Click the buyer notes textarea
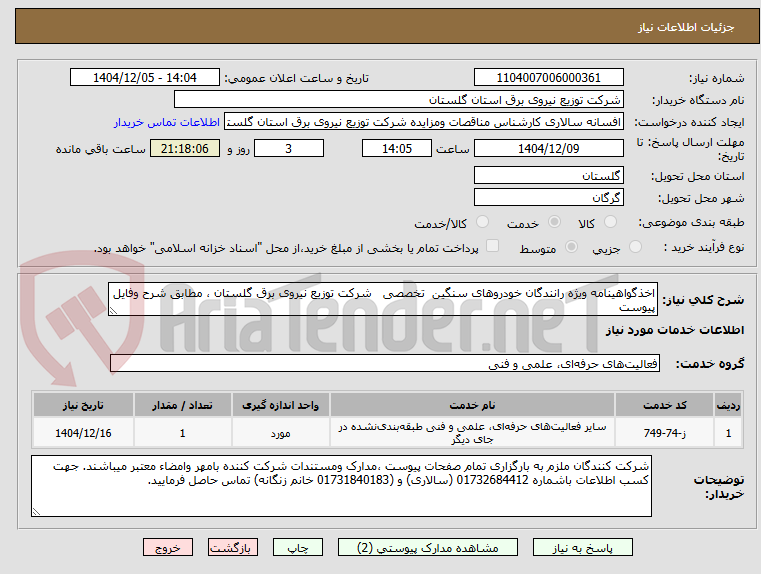 [341, 486]
